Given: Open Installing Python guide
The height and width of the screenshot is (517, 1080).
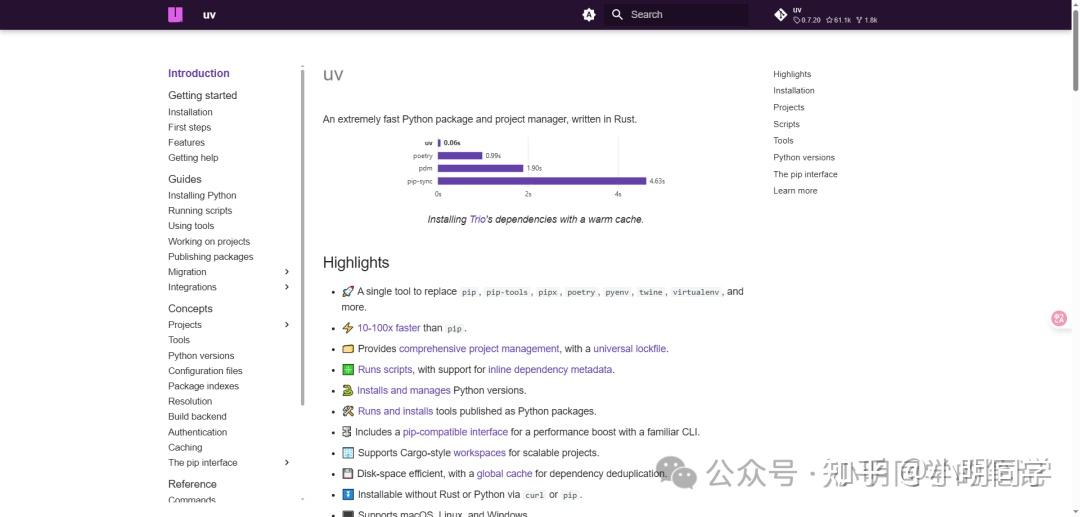Looking at the screenshot, I should coord(202,196).
